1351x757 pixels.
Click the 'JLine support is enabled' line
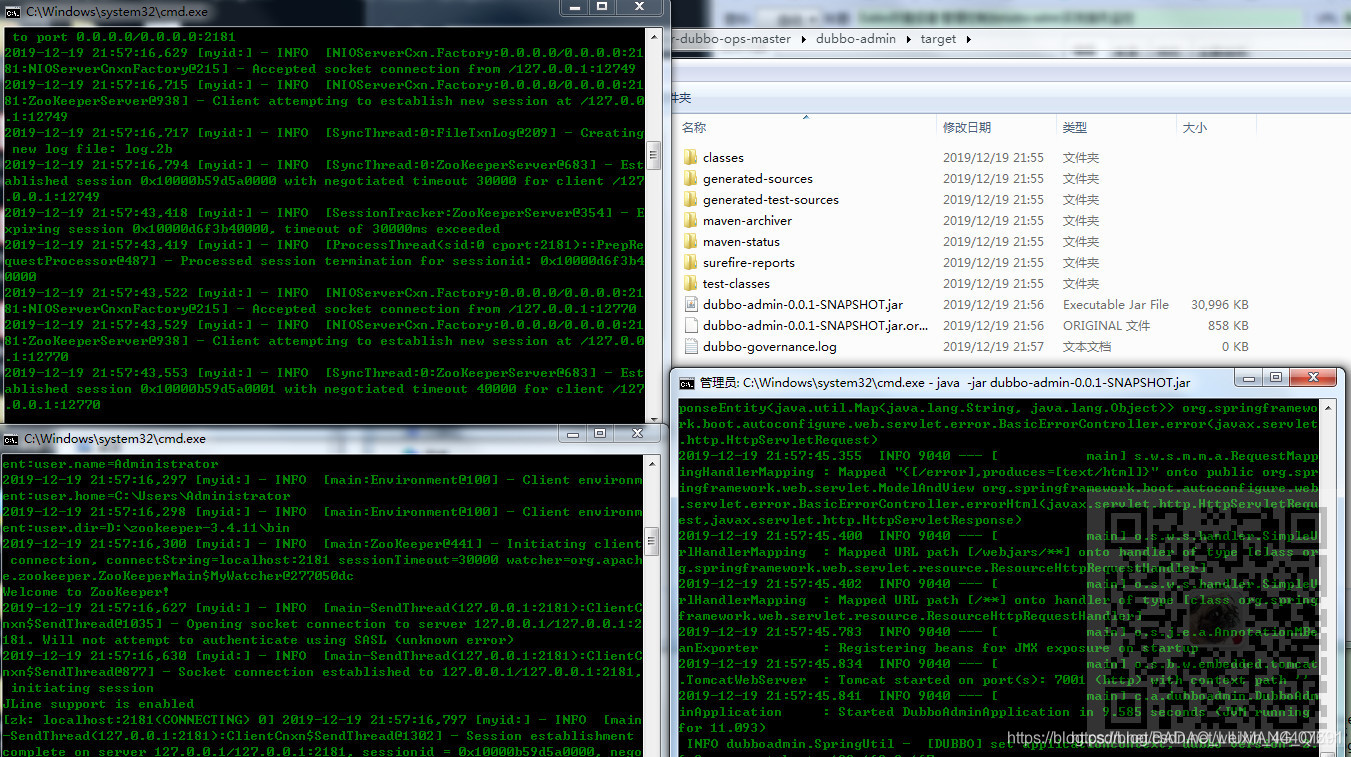click(99, 704)
